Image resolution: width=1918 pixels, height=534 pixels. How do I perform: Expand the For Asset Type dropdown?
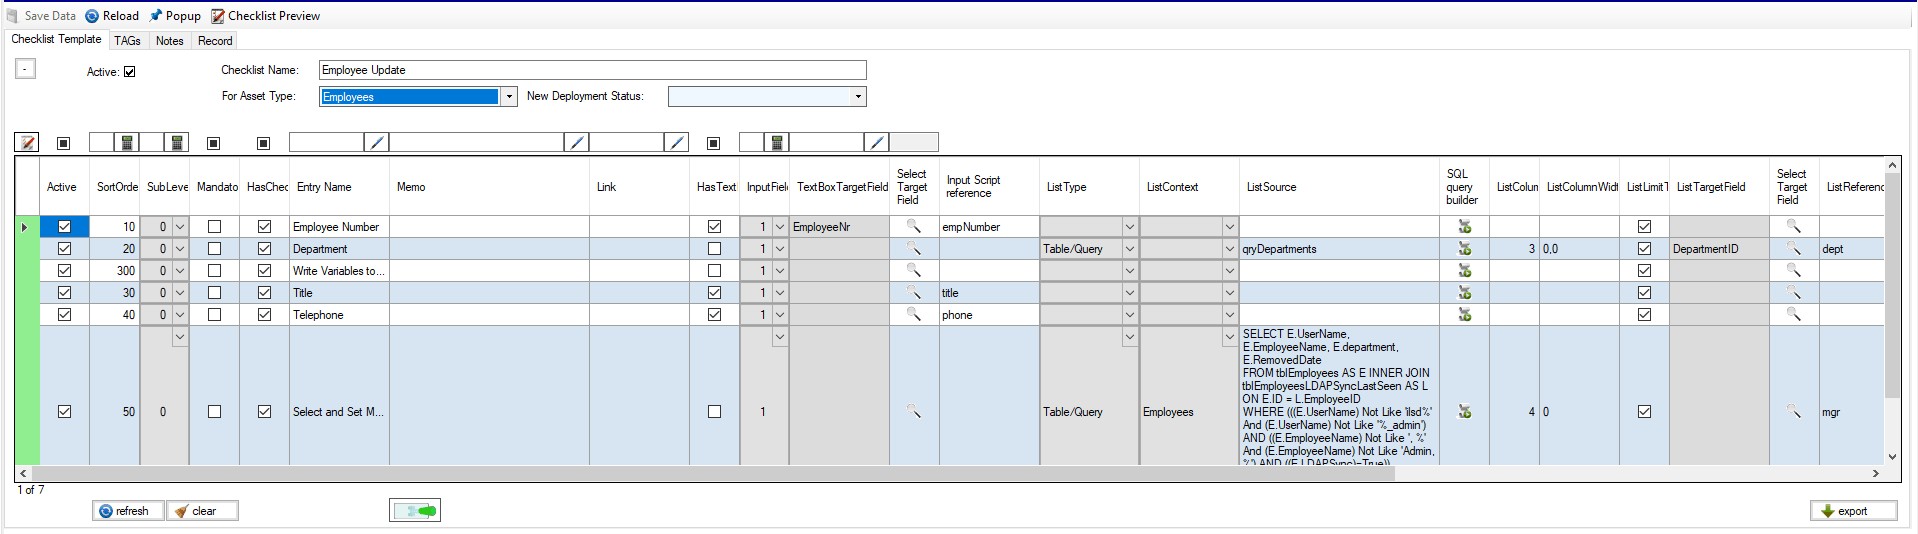pyautogui.click(x=509, y=97)
